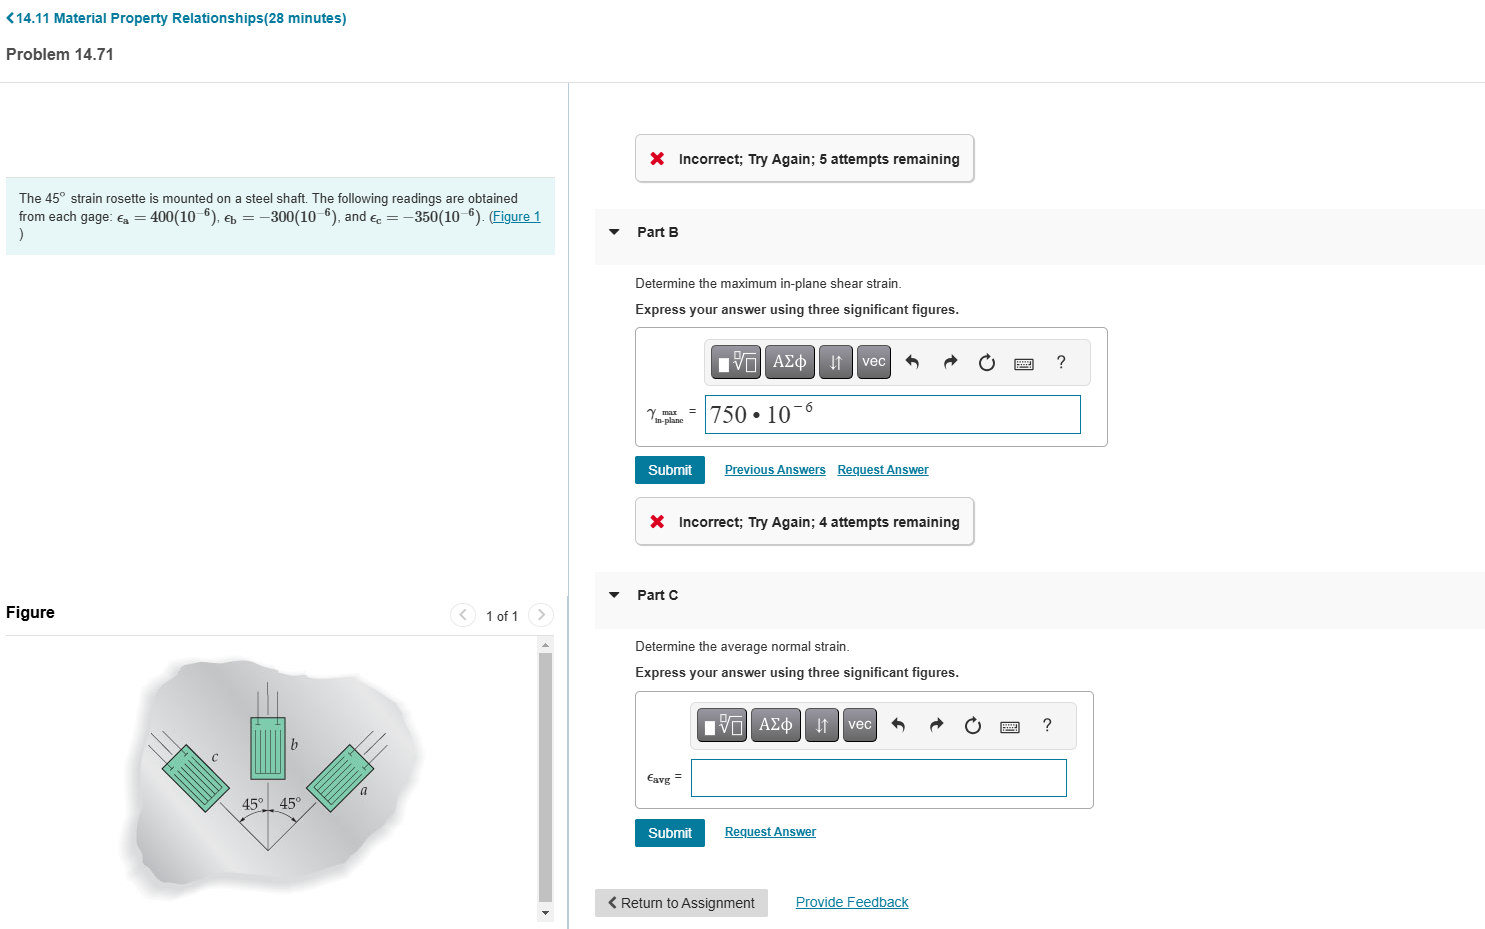The image size is (1485, 929).
Task: Redo edit in Part B answer
Action: coord(950,362)
